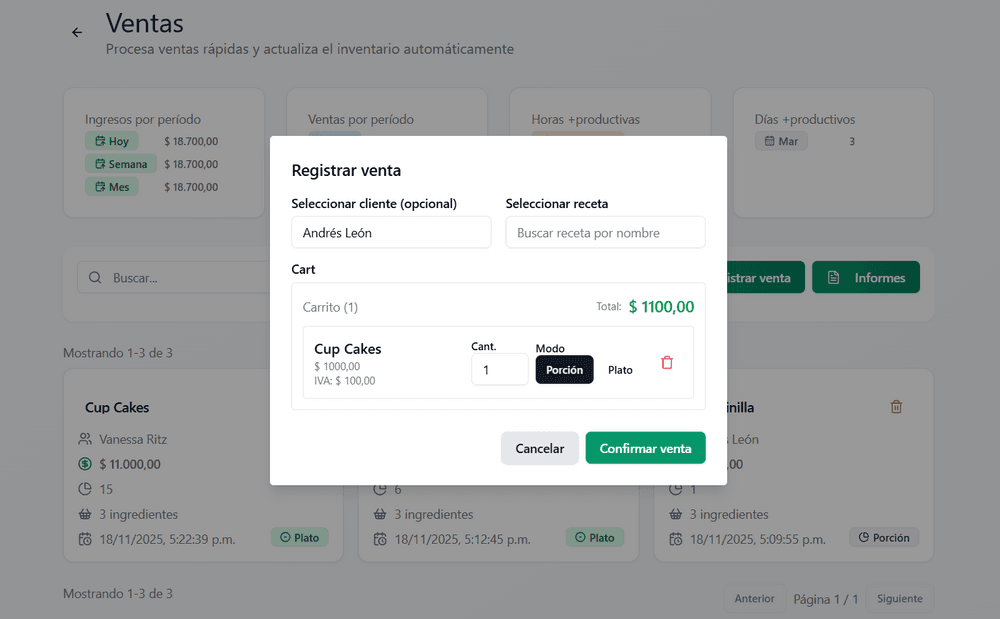
Task: Click the dollar coin icon by $ 11.000,00
Action: 85,464
